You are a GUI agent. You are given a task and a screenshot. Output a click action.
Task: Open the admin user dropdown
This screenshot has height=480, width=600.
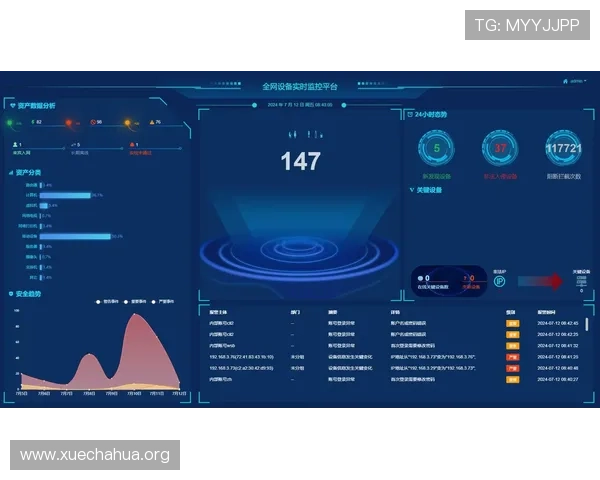pos(579,81)
